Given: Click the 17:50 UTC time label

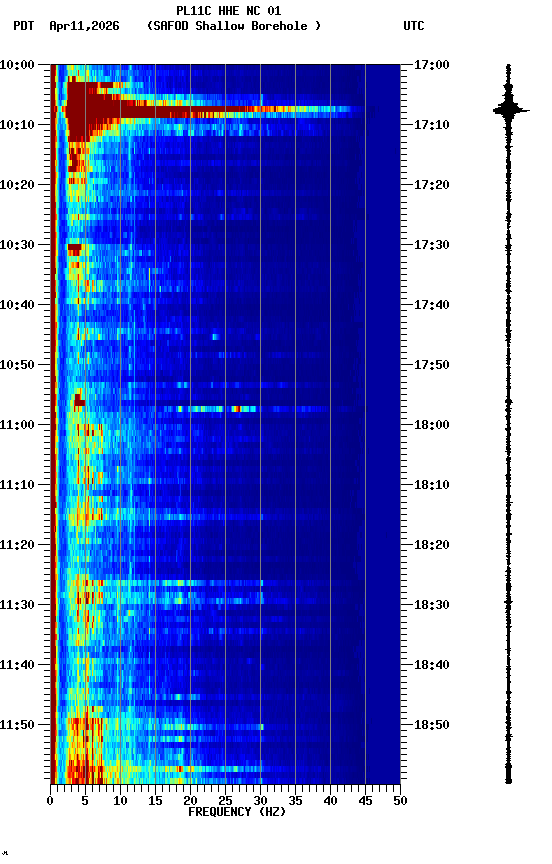Looking at the screenshot, I should click(x=431, y=365).
